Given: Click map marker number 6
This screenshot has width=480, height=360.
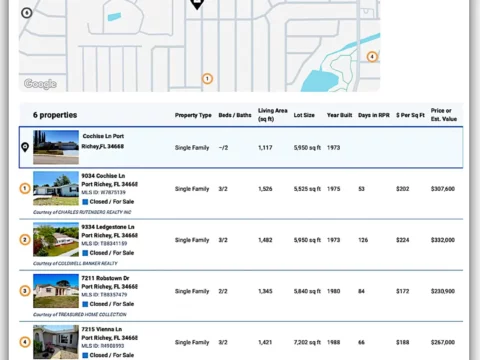Looking at the screenshot, I should coord(27,13).
